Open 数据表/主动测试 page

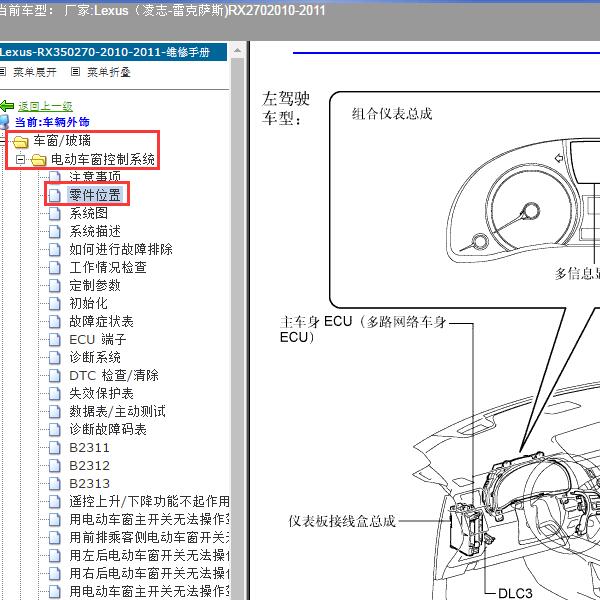tap(117, 411)
